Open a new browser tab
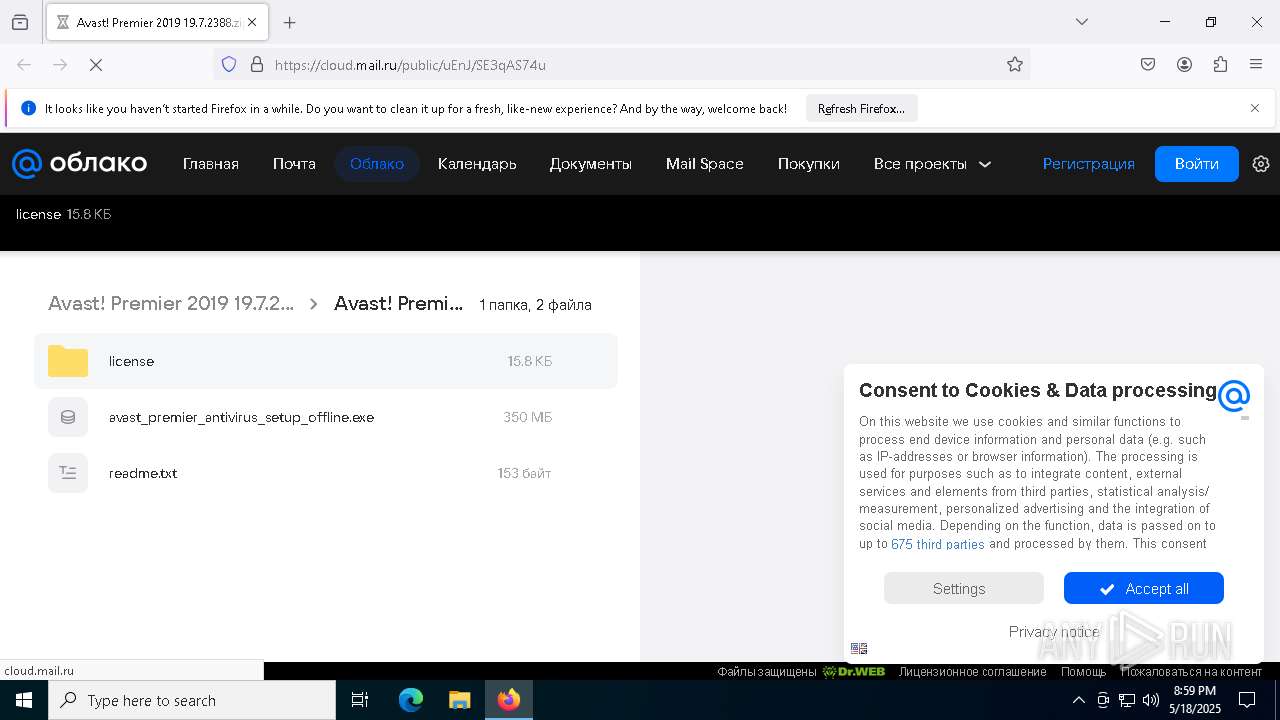 tap(290, 22)
